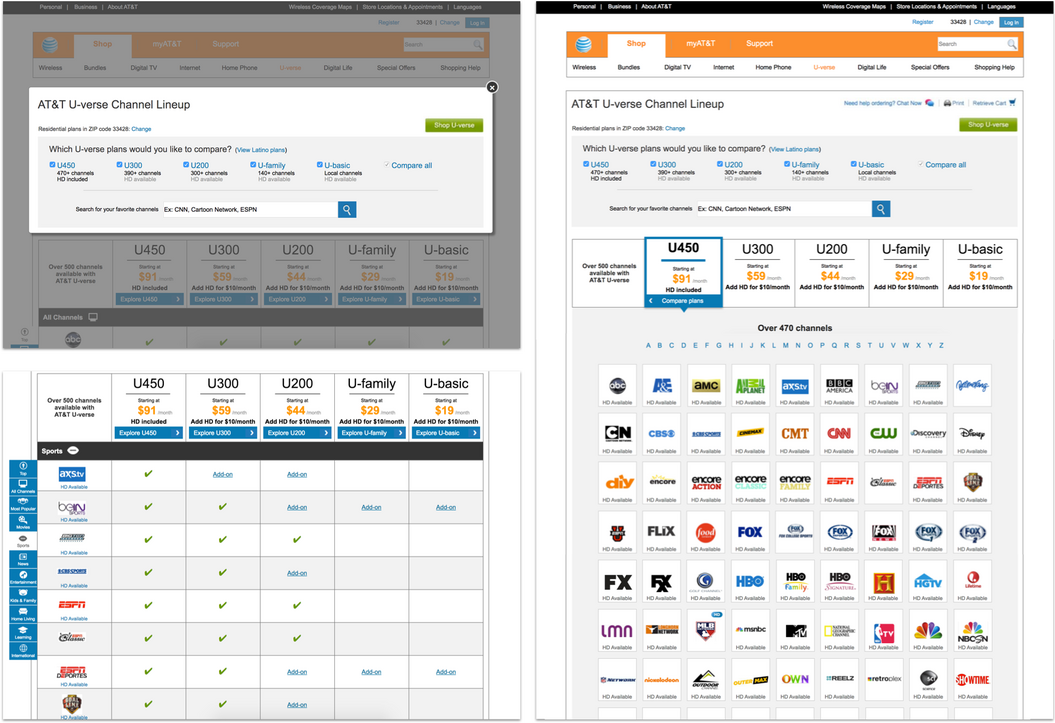
Task: Collapse the U450 Compare plans toggle
Action: pyautogui.click(x=683, y=300)
